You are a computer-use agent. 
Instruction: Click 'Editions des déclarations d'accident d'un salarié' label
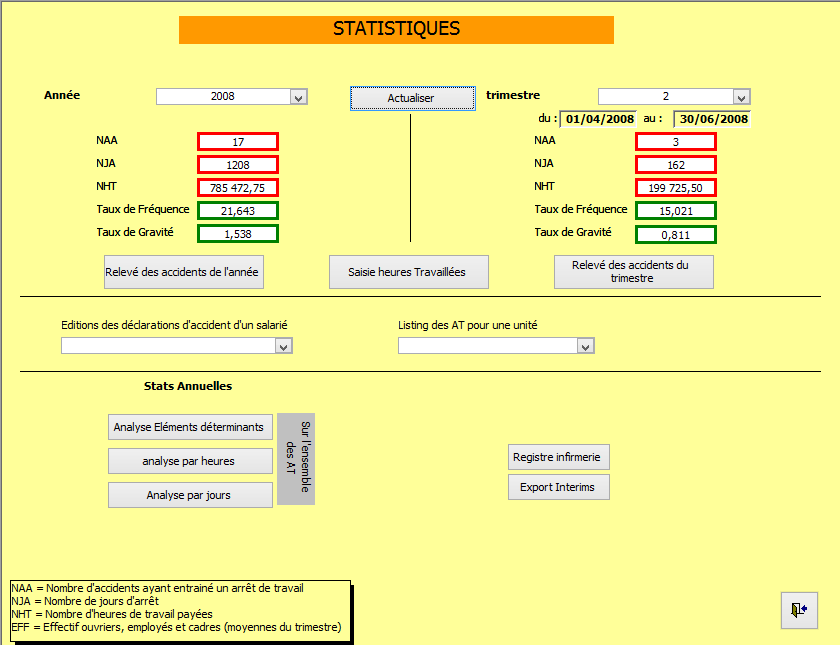pyautogui.click(x=174, y=325)
